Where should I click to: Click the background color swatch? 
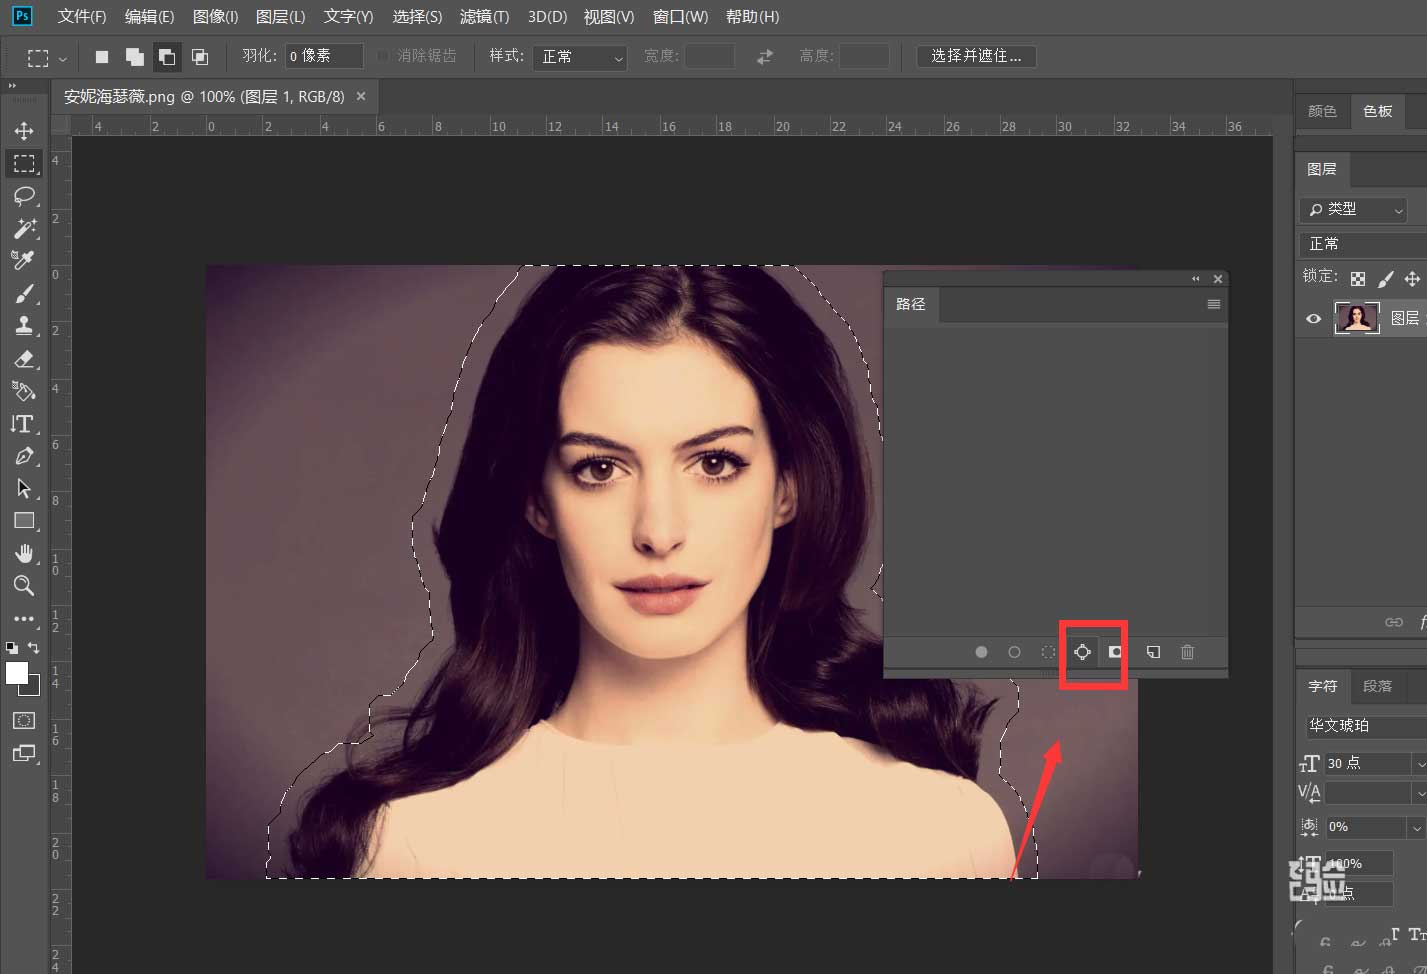33,688
